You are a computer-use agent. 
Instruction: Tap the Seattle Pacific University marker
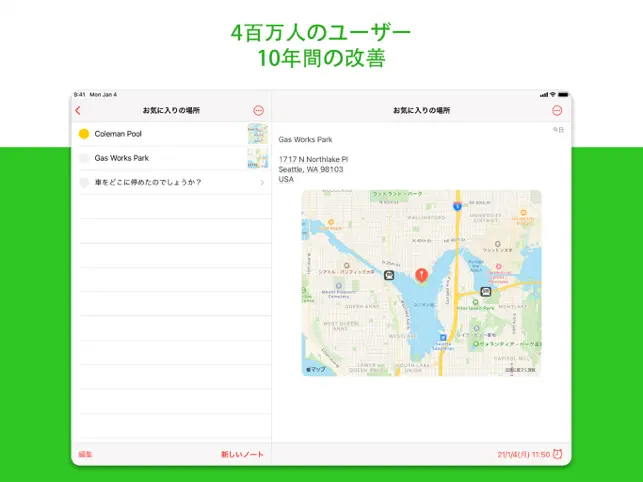tap(347, 266)
